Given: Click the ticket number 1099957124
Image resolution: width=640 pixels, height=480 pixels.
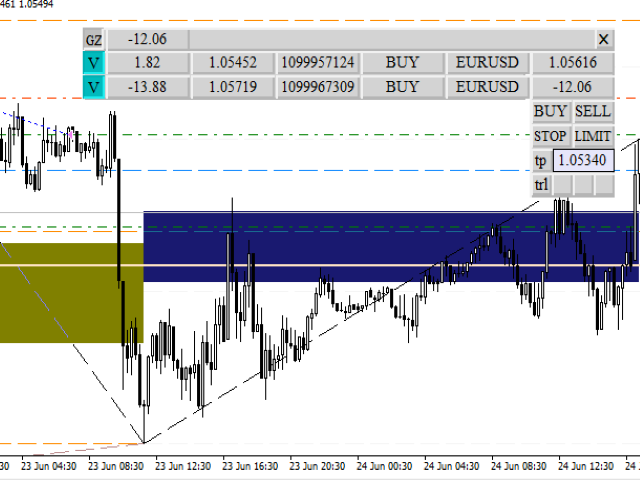Looking at the screenshot, I should point(318,63).
